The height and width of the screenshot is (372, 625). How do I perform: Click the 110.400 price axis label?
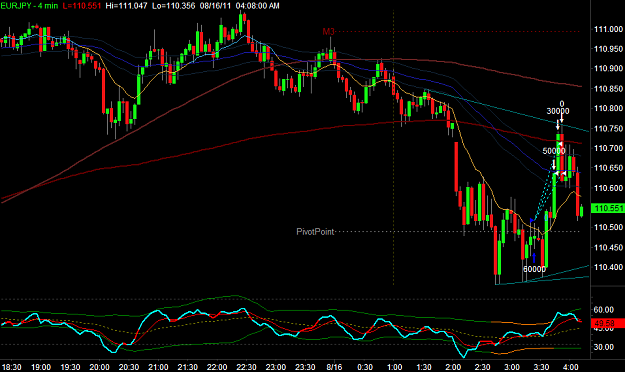click(x=608, y=267)
